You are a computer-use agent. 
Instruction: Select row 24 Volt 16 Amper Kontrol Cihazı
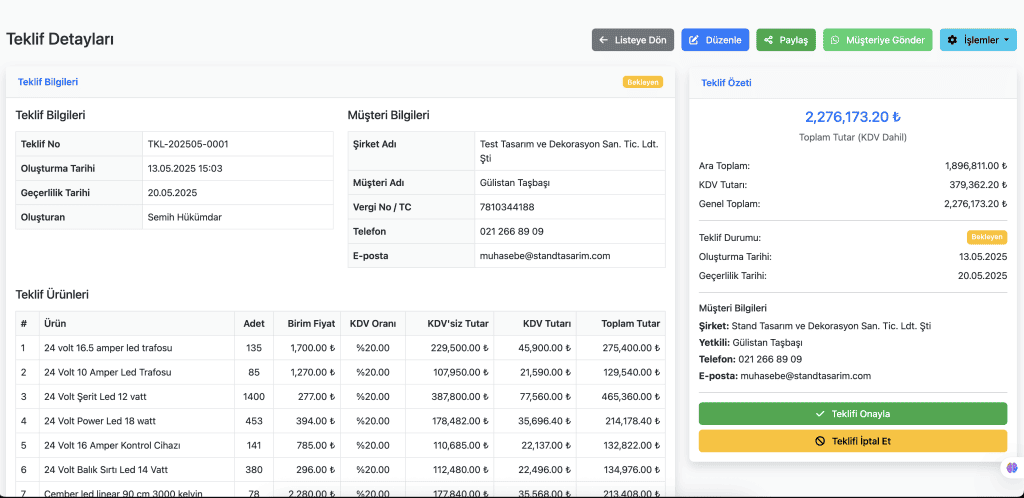point(340,446)
